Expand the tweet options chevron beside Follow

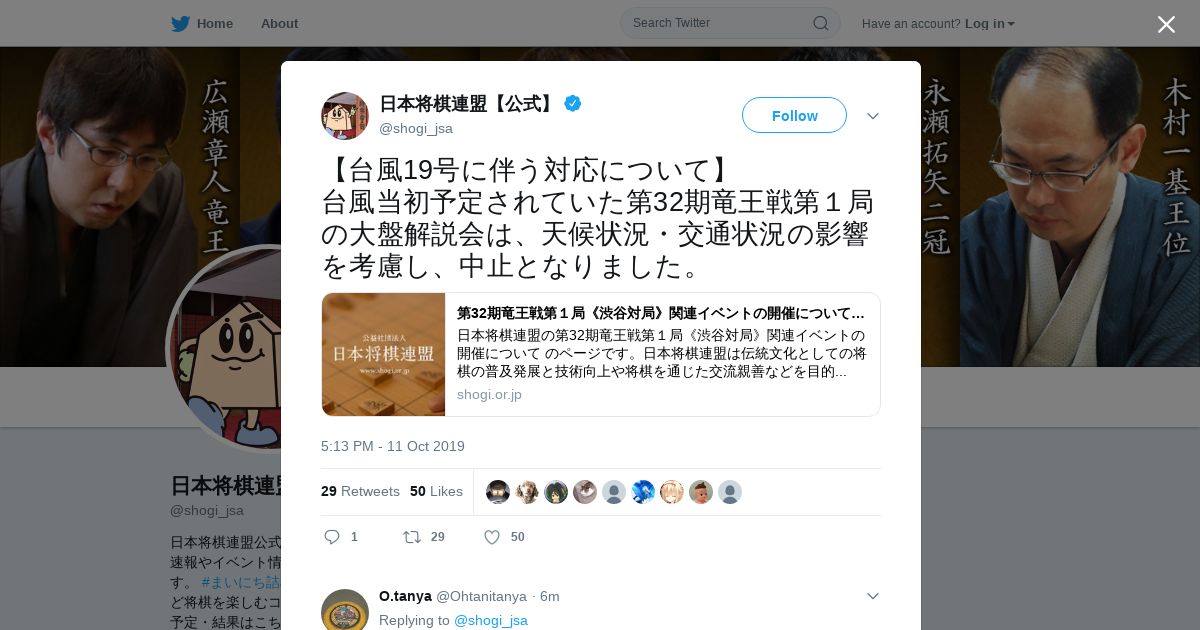873,116
